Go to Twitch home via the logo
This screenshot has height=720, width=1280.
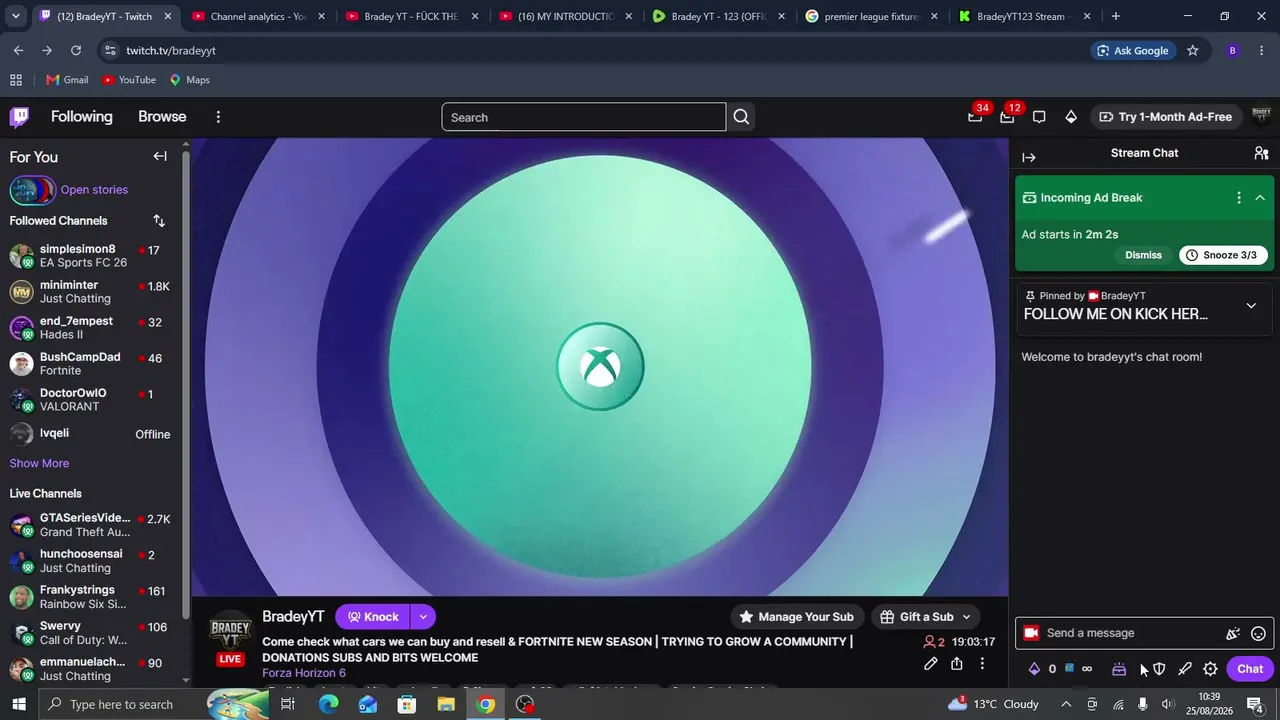(x=19, y=117)
